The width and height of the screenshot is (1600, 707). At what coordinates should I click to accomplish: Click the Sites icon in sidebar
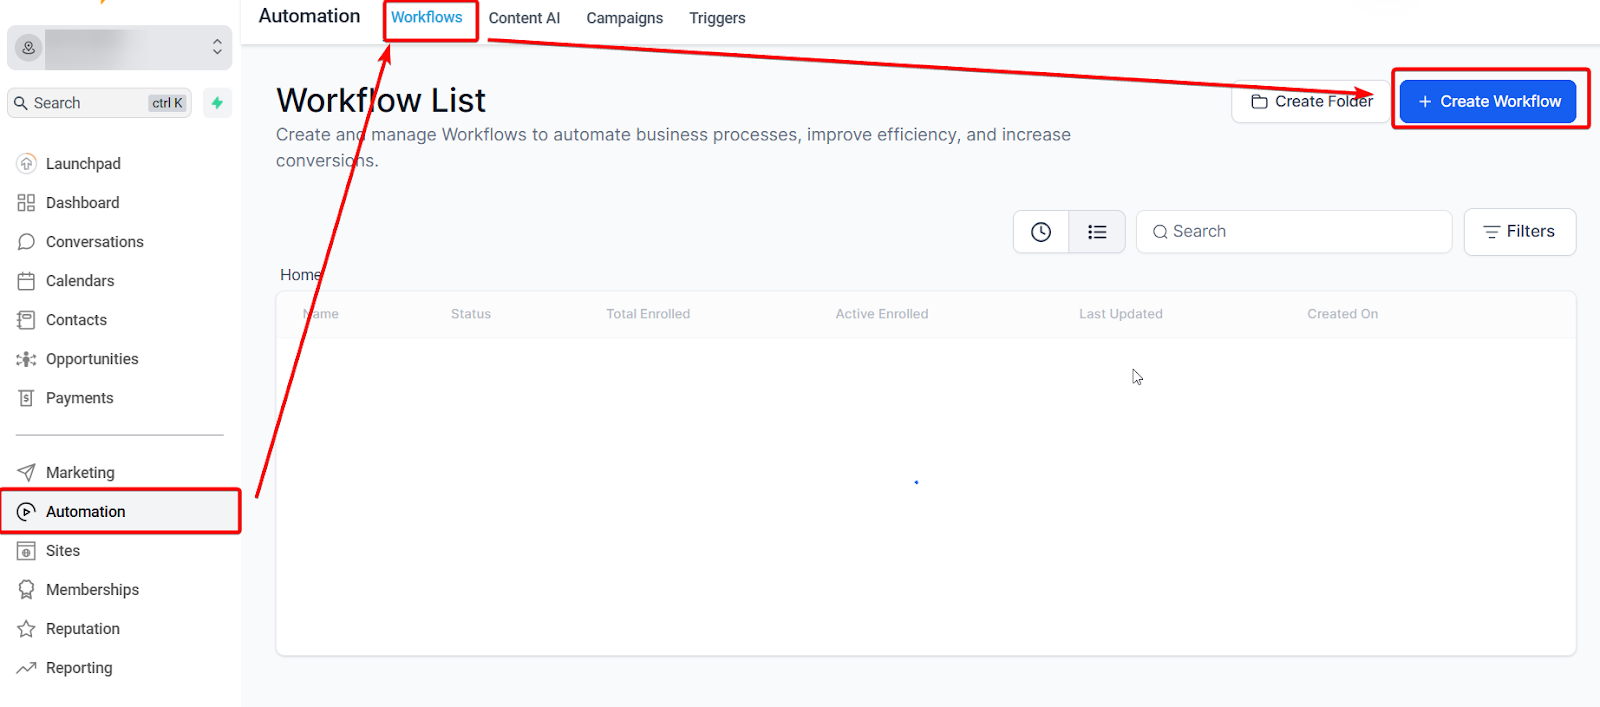tap(26, 551)
